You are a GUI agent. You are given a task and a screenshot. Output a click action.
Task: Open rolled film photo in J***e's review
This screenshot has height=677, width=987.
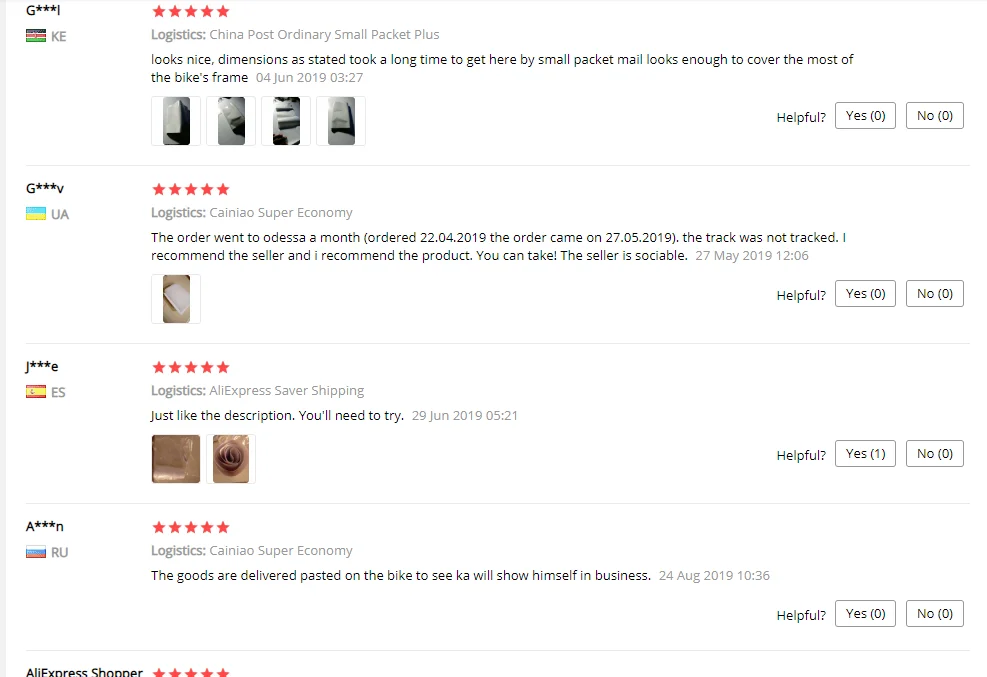[231, 459]
